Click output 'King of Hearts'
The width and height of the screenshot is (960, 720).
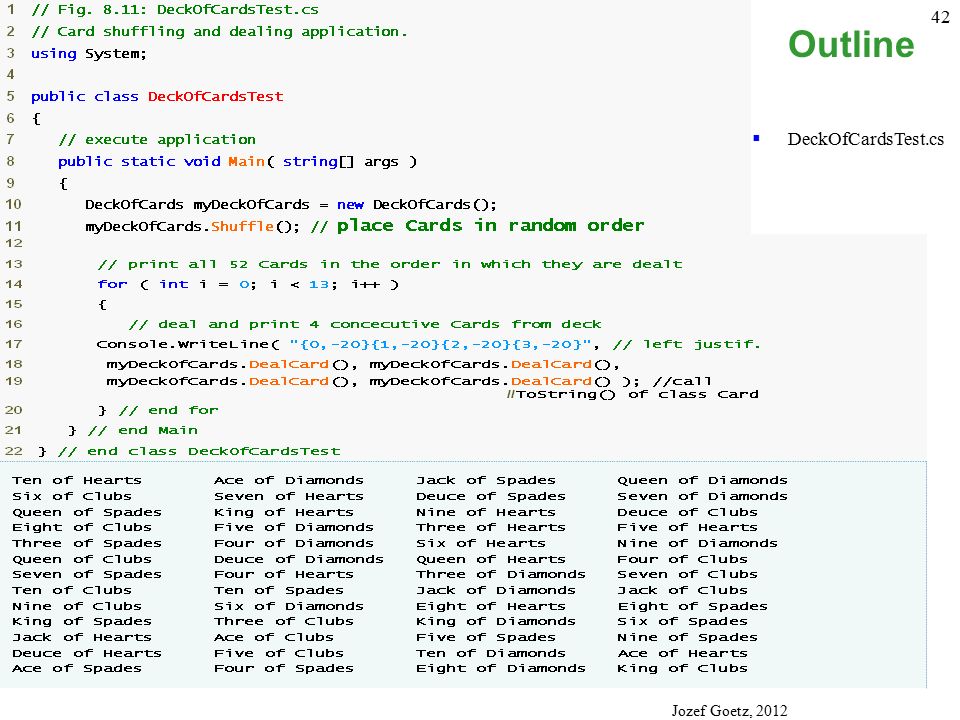coord(283,512)
